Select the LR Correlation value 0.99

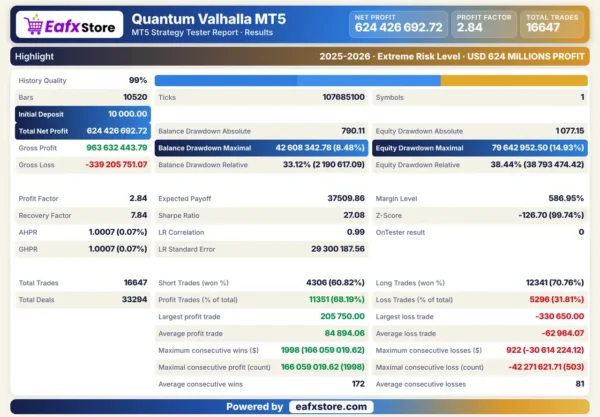pyautogui.click(x=355, y=232)
